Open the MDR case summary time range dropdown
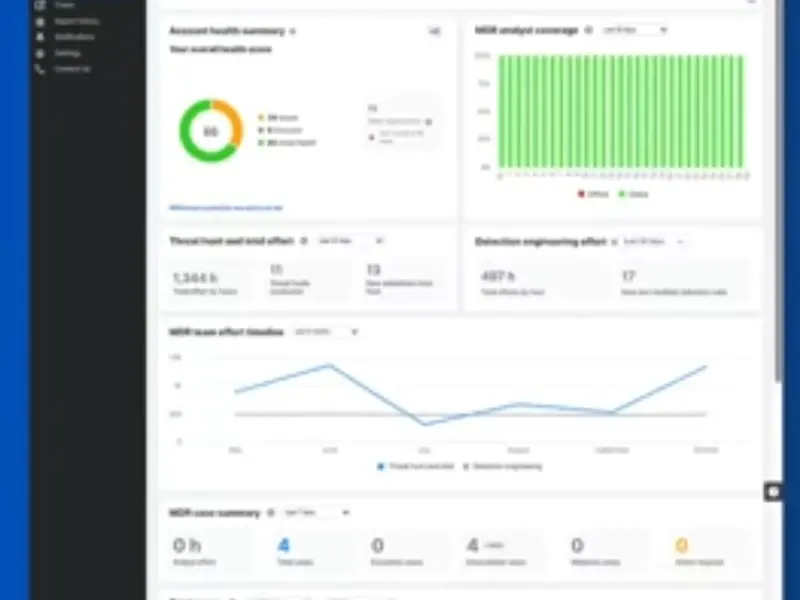The height and width of the screenshot is (600, 800). click(316, 513)
